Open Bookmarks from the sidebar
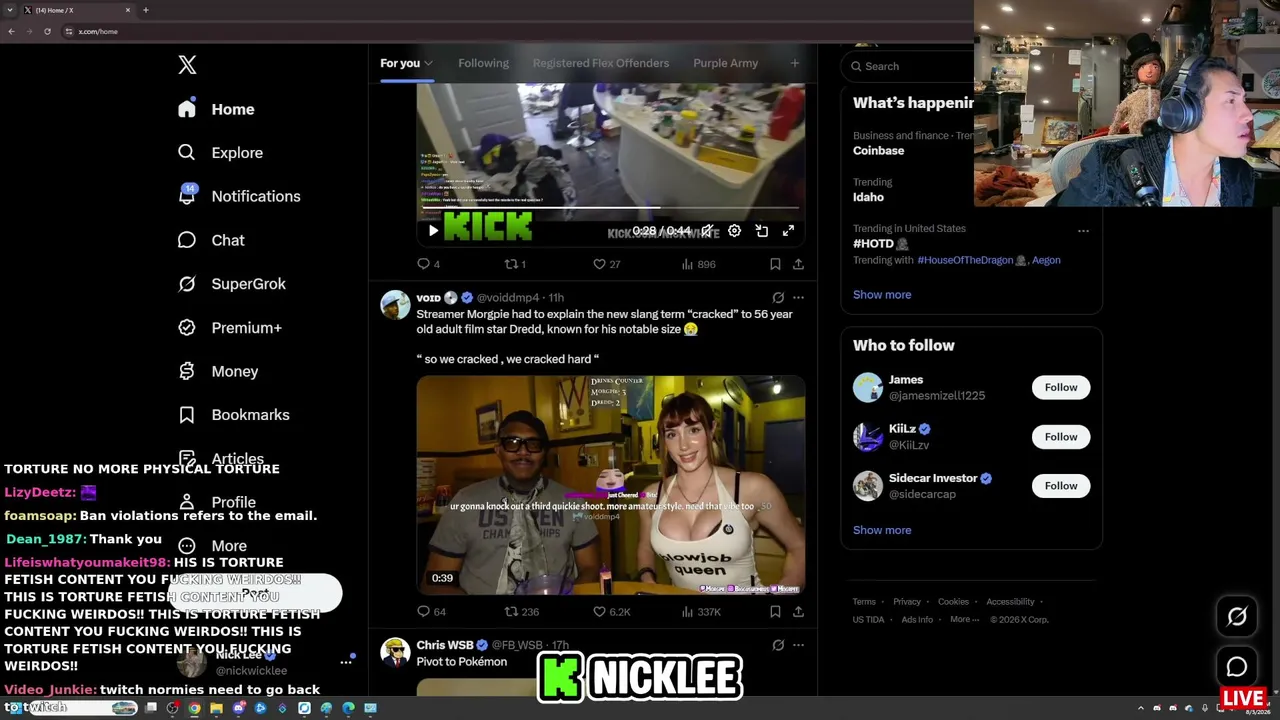Image resolution: width=1280 pixels, height=720 pixels. (234, 415)
